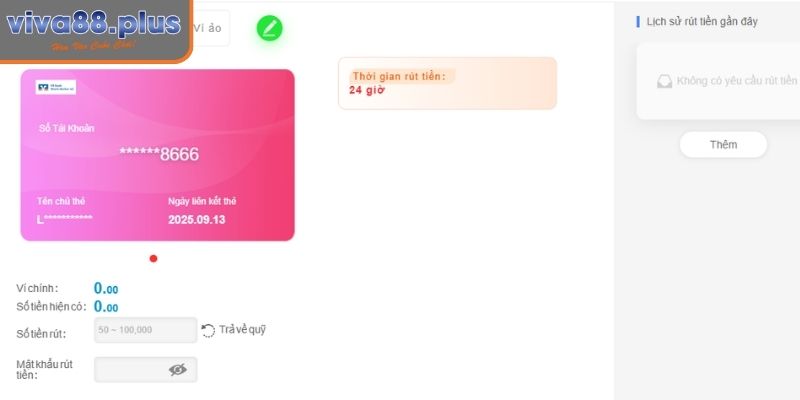This screenshot has height=400, width=800.
Task: Click the empty inbox icon in history
Action: 664,81
